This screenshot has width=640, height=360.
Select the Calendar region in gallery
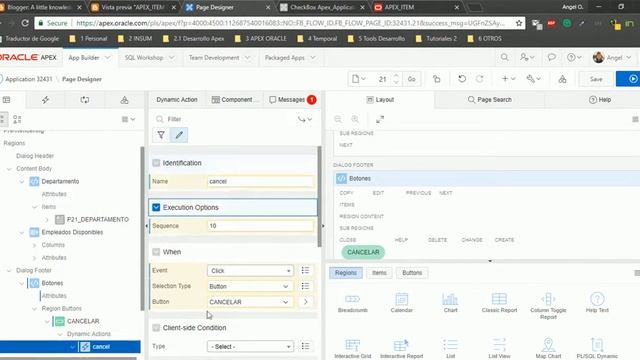pyautogui.click(x=402, y=302)
